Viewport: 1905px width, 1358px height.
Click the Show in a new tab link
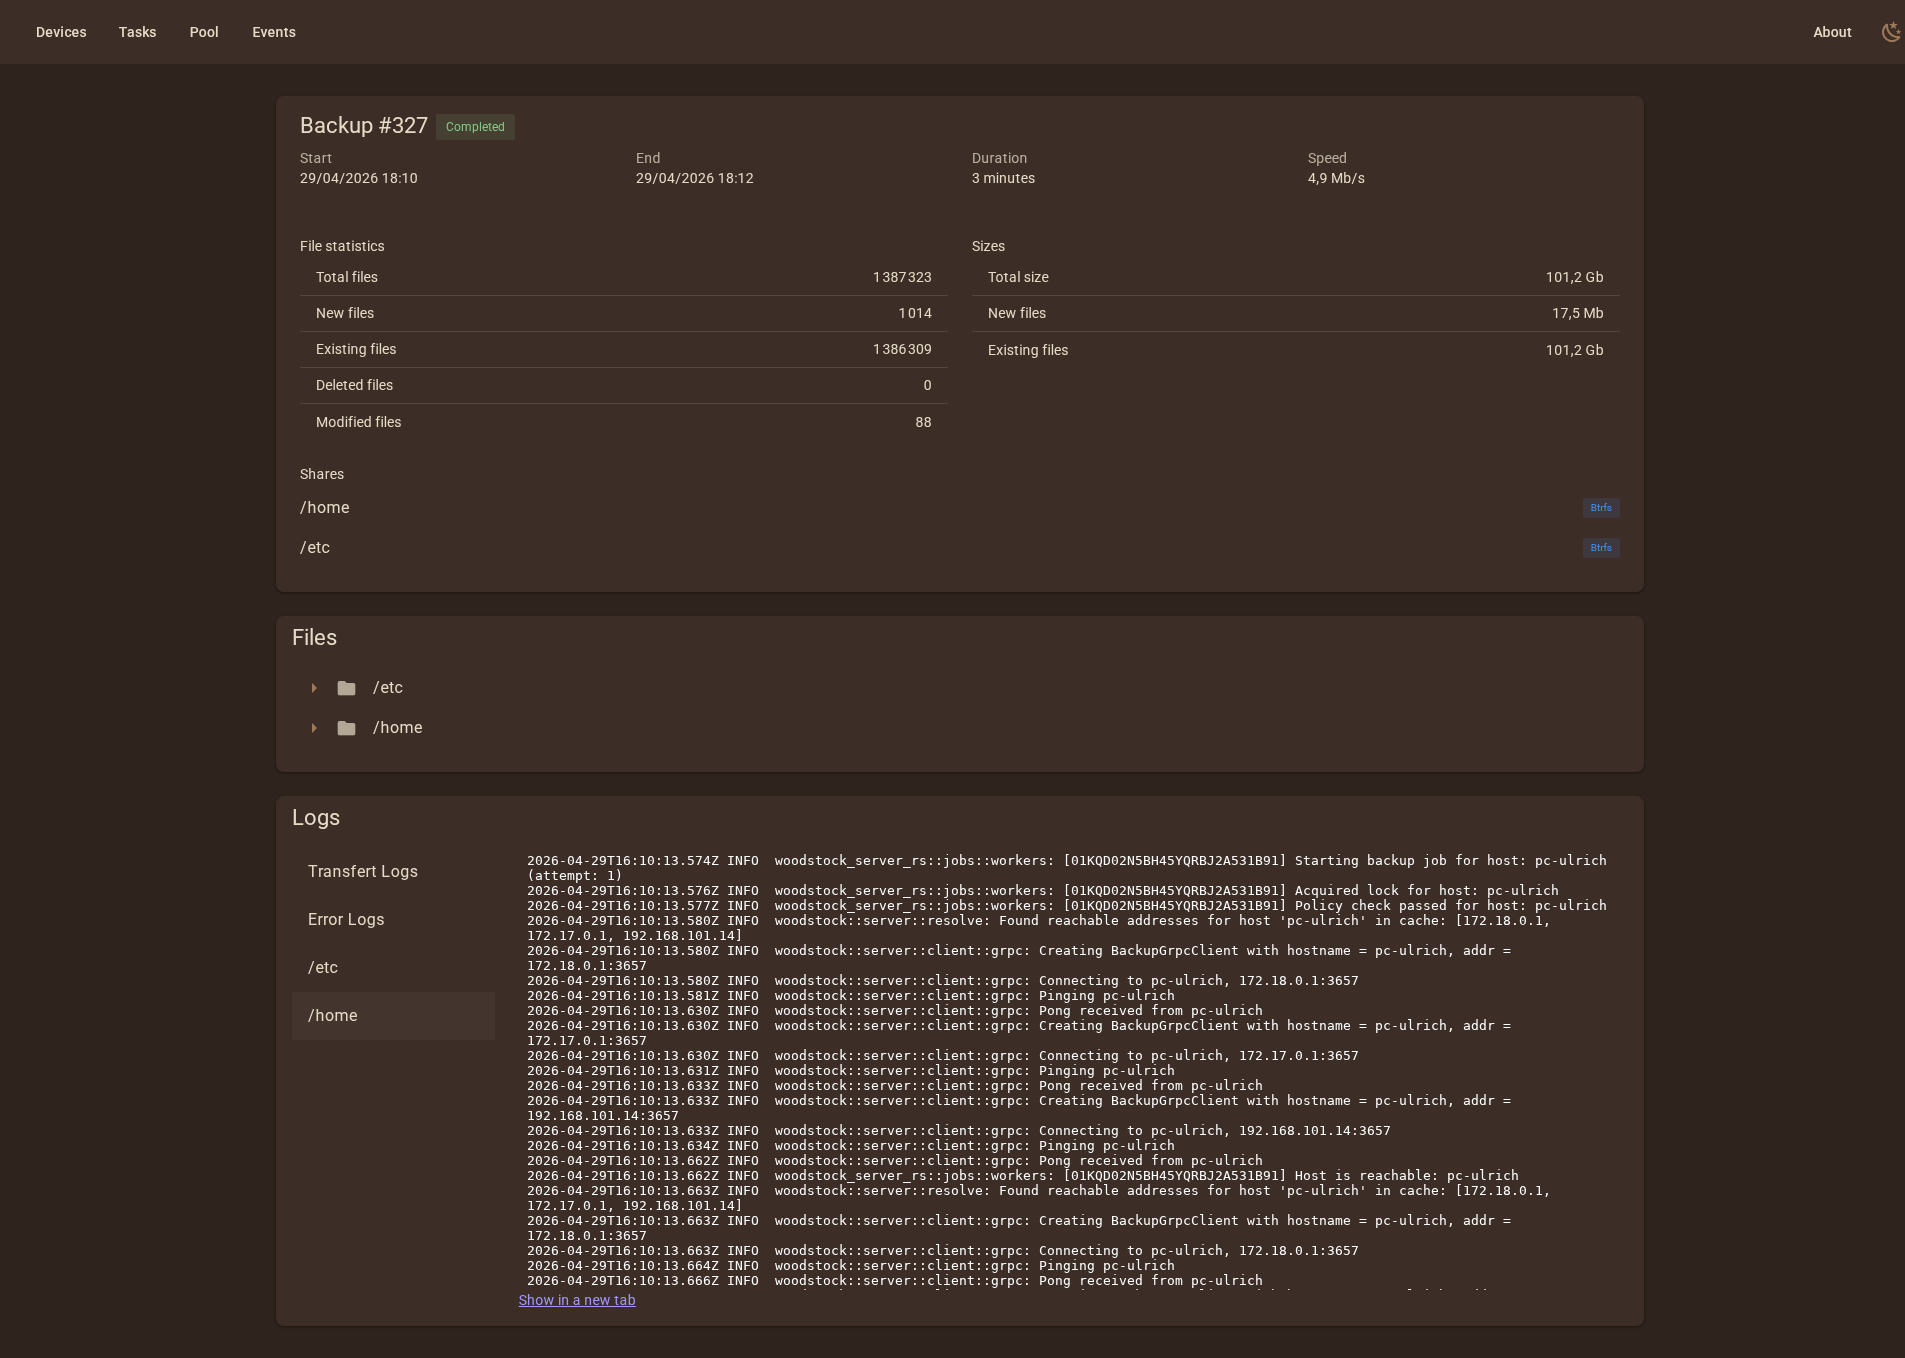coord(576,1300)
